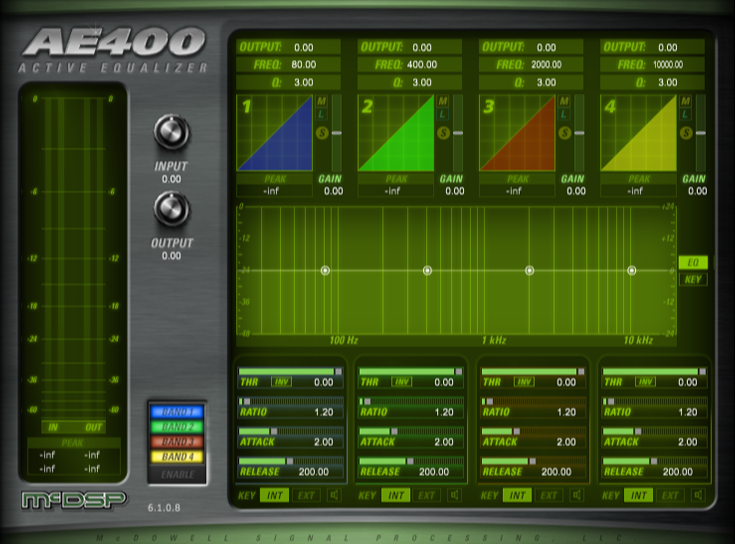Set band 4 key source to EXT
The width and height of the screenshot is (735, 544).
[670, 495]
